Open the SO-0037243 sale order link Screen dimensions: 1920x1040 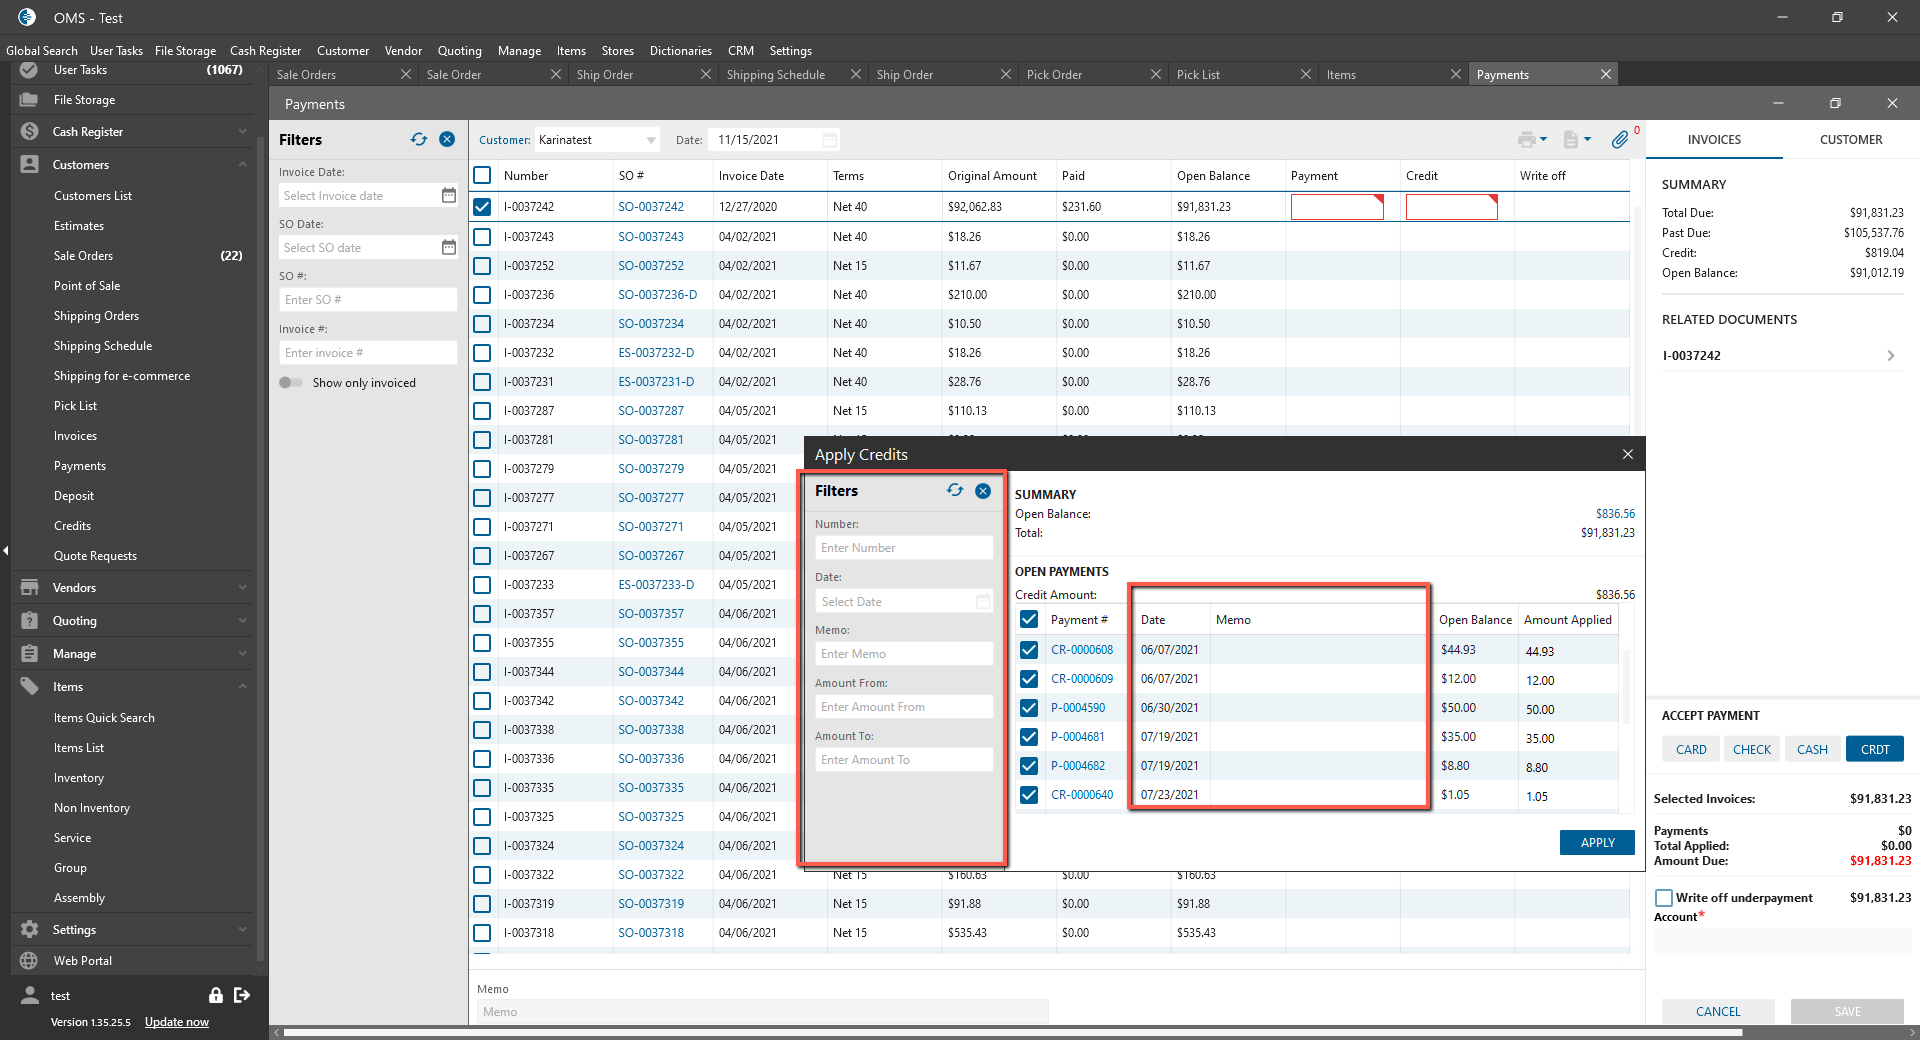point(651,237)
